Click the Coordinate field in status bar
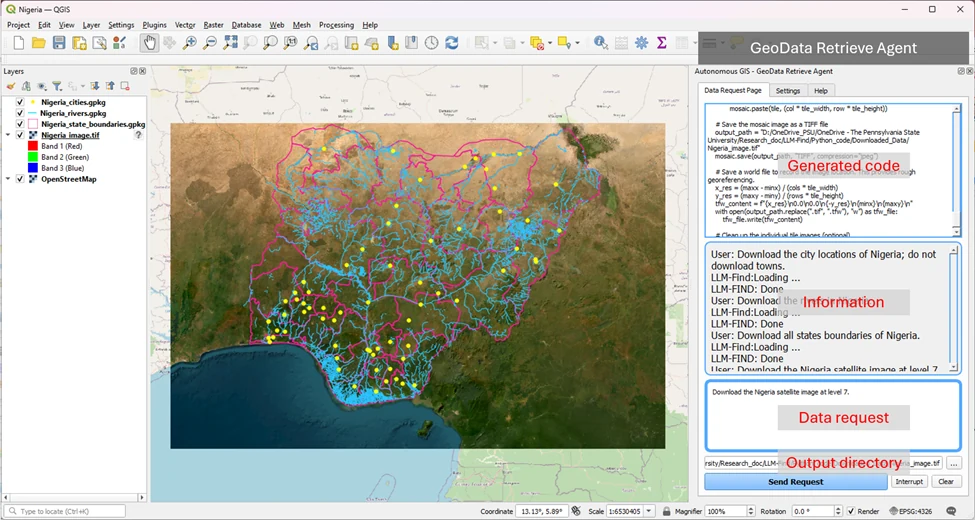 (540, 511)
